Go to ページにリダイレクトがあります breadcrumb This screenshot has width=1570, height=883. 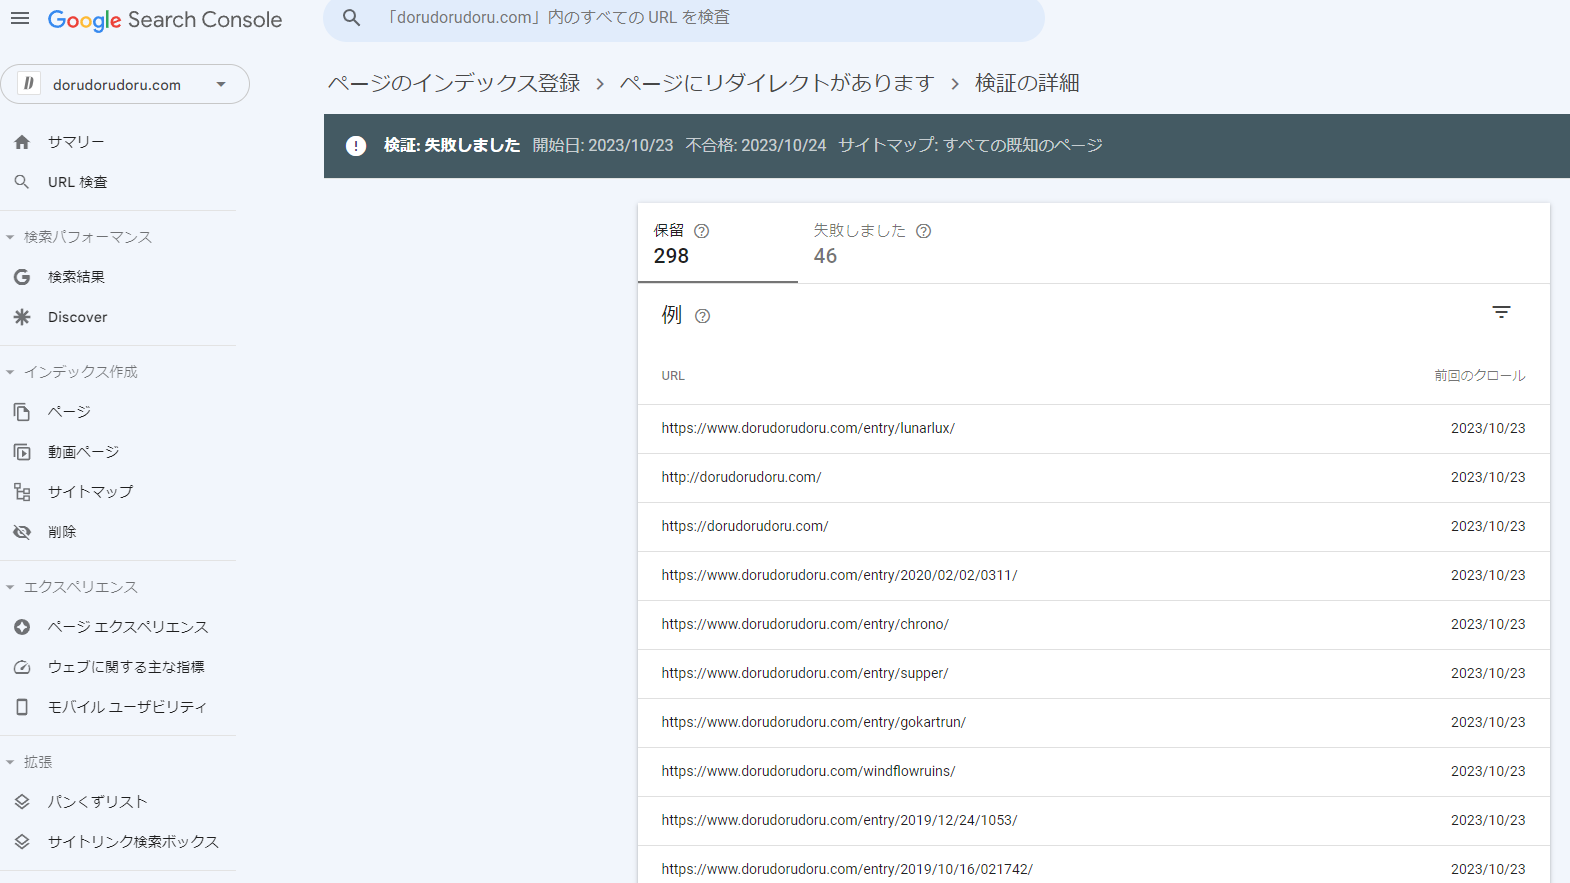[777, 83]
